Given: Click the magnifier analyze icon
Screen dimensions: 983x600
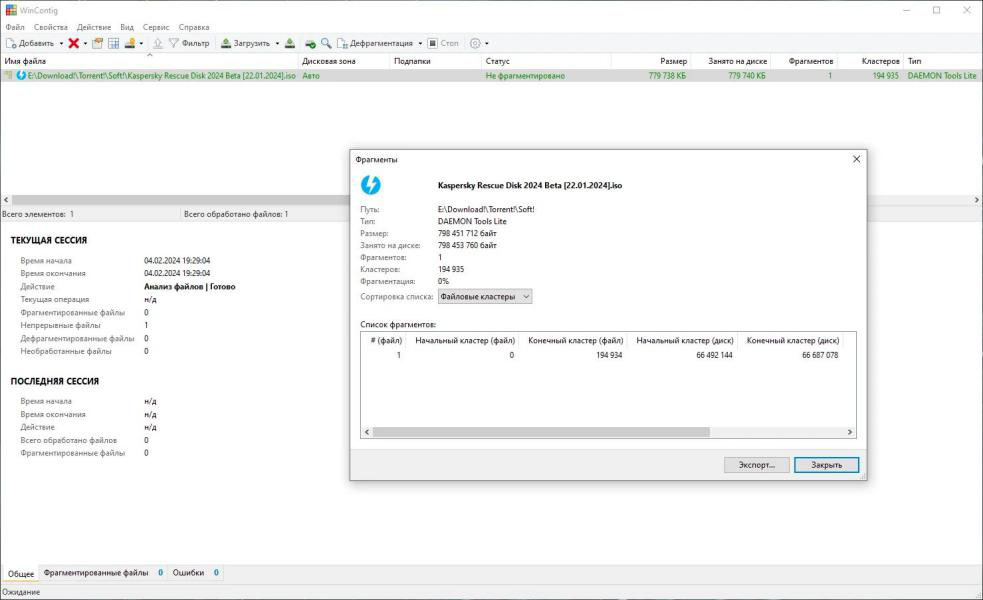Looking at the screenshot, I should point(326,43).
